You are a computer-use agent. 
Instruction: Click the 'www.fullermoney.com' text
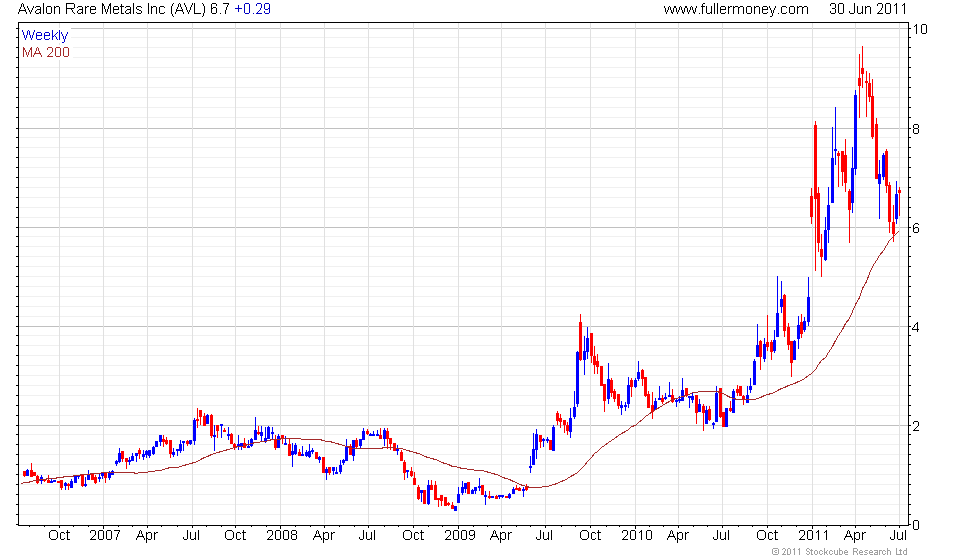pos(736,9)
